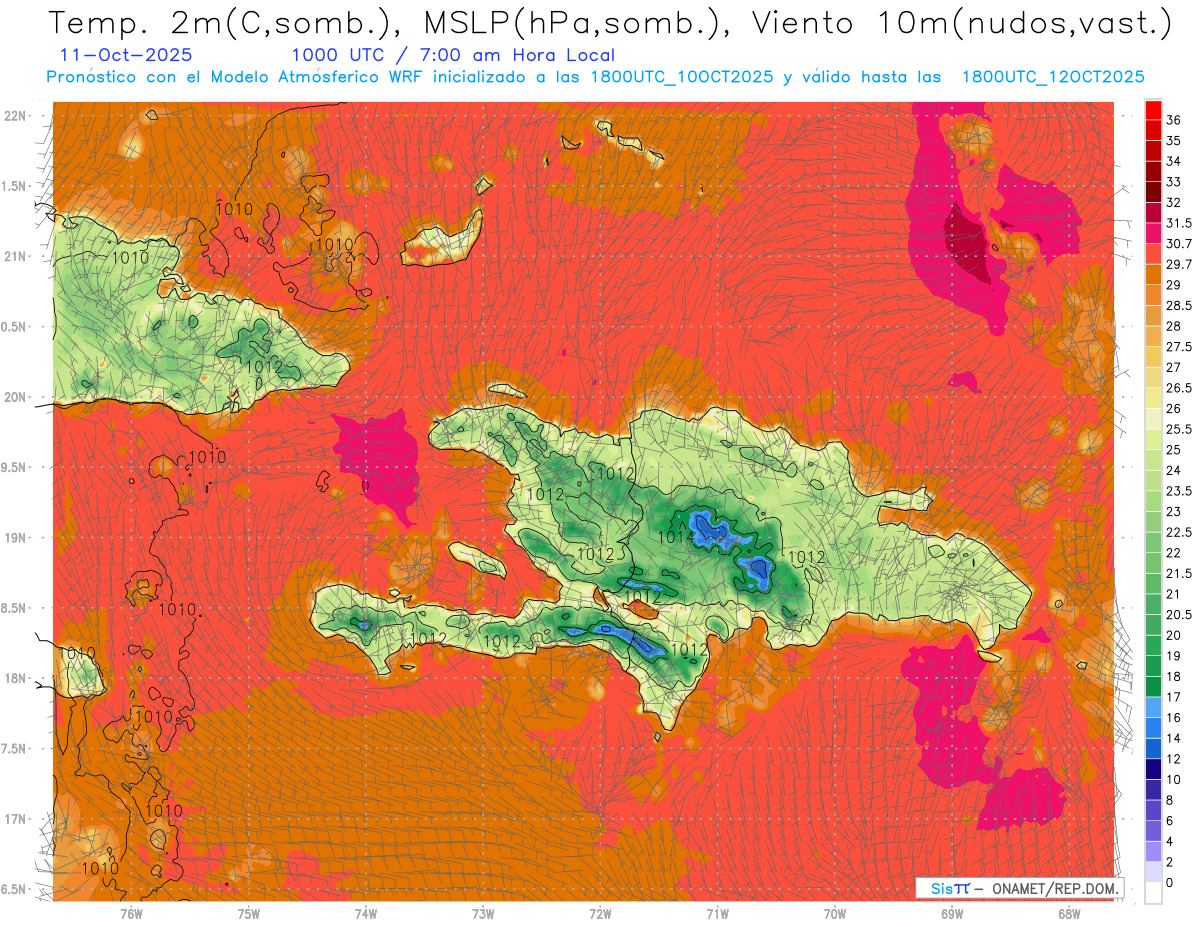The height and width of the screenshot is (927, 1200).
Task: Click the SisTT ONAMET/REP.DOM. watermark box
Action: click(1020, 888)
